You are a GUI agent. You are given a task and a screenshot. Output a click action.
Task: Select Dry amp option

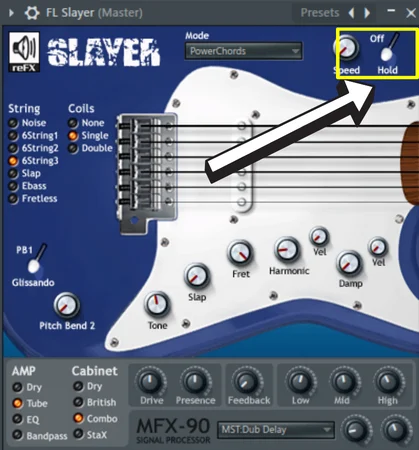tap(27, 387)
